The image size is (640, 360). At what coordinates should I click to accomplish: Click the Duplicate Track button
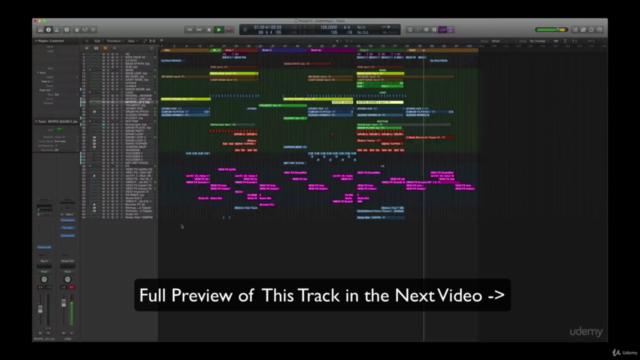coord(96,48)
